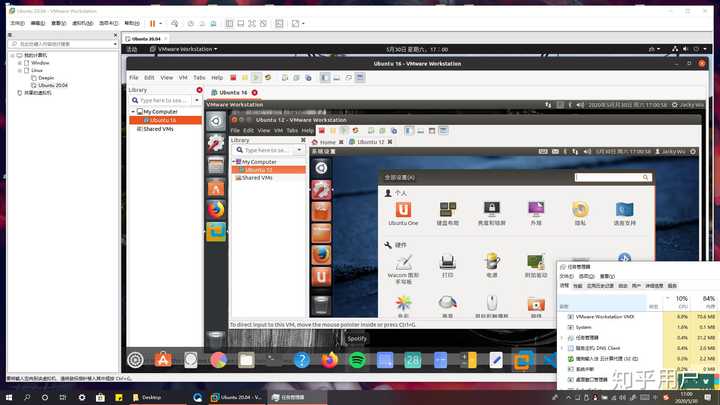Click Ubuntu dash icon in Ubuntu 16 launcher
The width and height of the screenshot is (720, 405).
pyautogui.click(x=216, y=121)
